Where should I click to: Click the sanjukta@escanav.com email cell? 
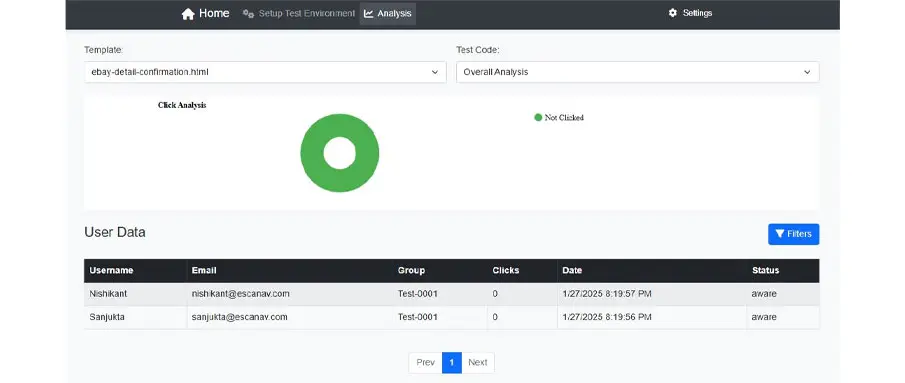290,317
